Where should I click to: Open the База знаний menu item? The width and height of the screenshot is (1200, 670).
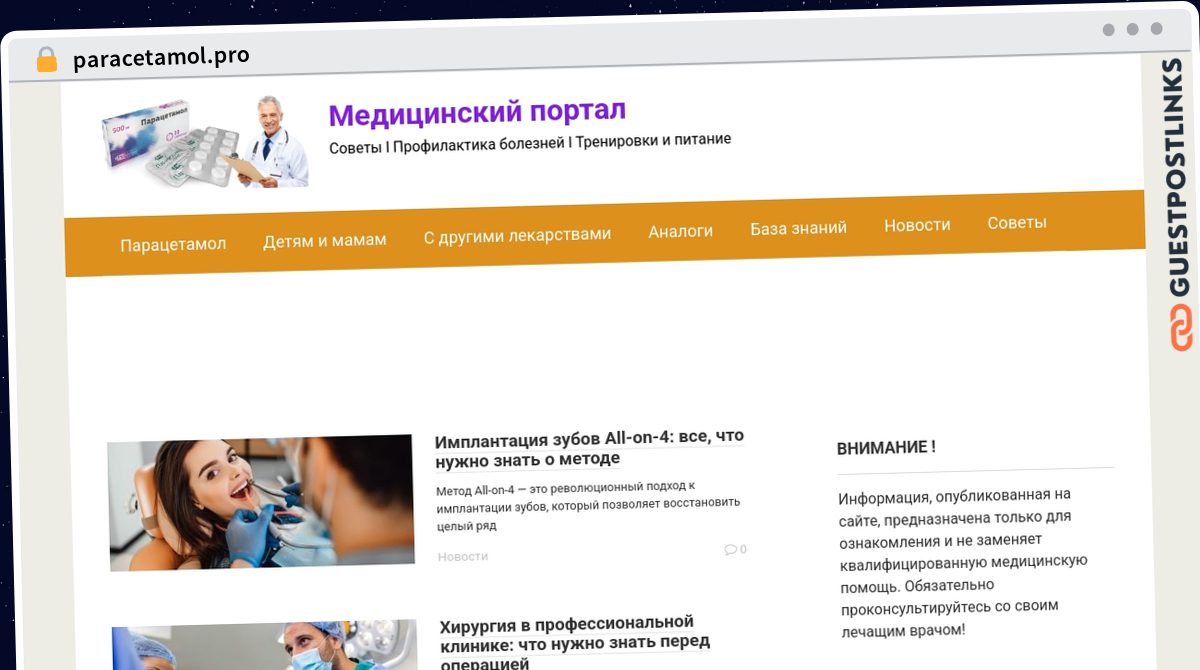pyautogui.click(x=799, y=228)
